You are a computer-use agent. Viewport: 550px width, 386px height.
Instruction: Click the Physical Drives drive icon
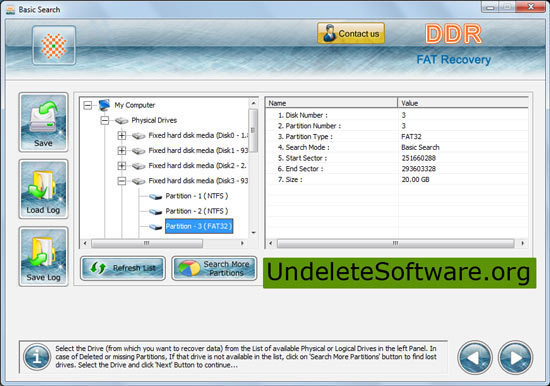coord(121,121)
